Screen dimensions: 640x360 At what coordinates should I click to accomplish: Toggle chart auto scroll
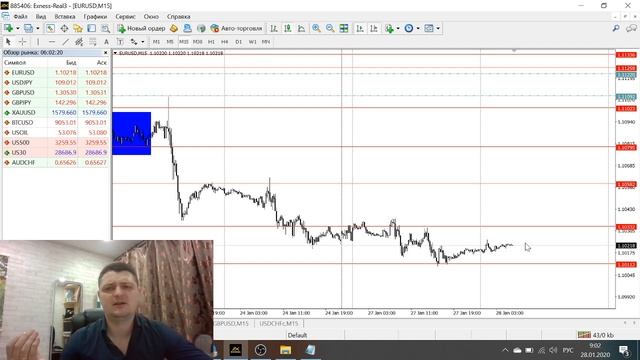pyautogui.click(x=360, y=28)
